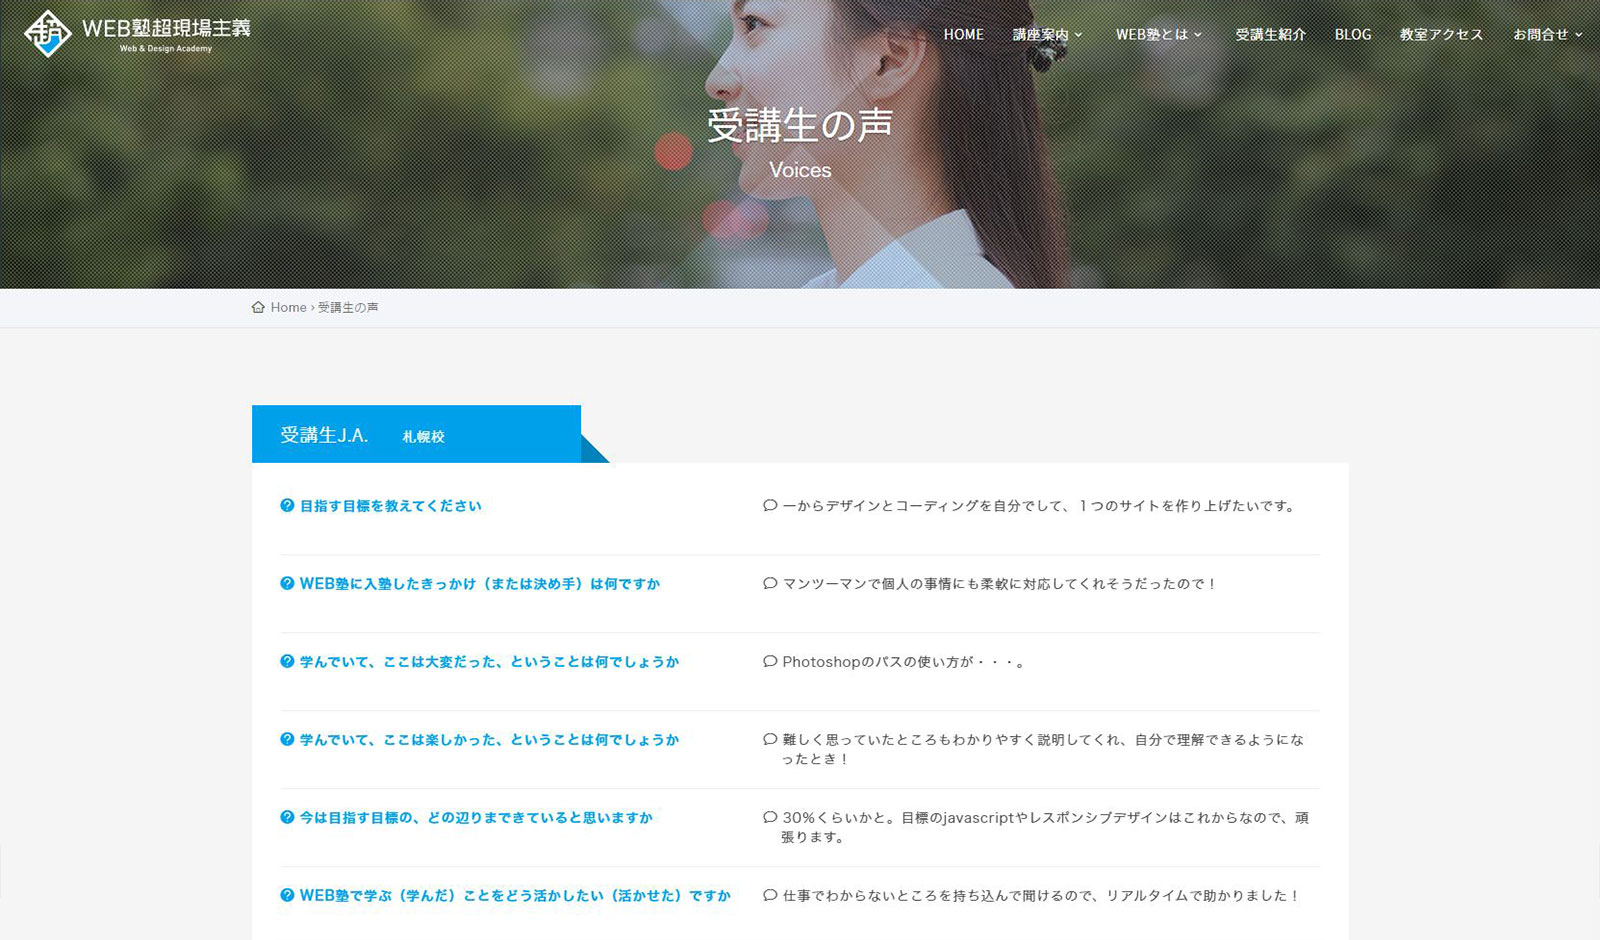Click speech bubble icon before 仕事でわからないところ

coord(770,896)
